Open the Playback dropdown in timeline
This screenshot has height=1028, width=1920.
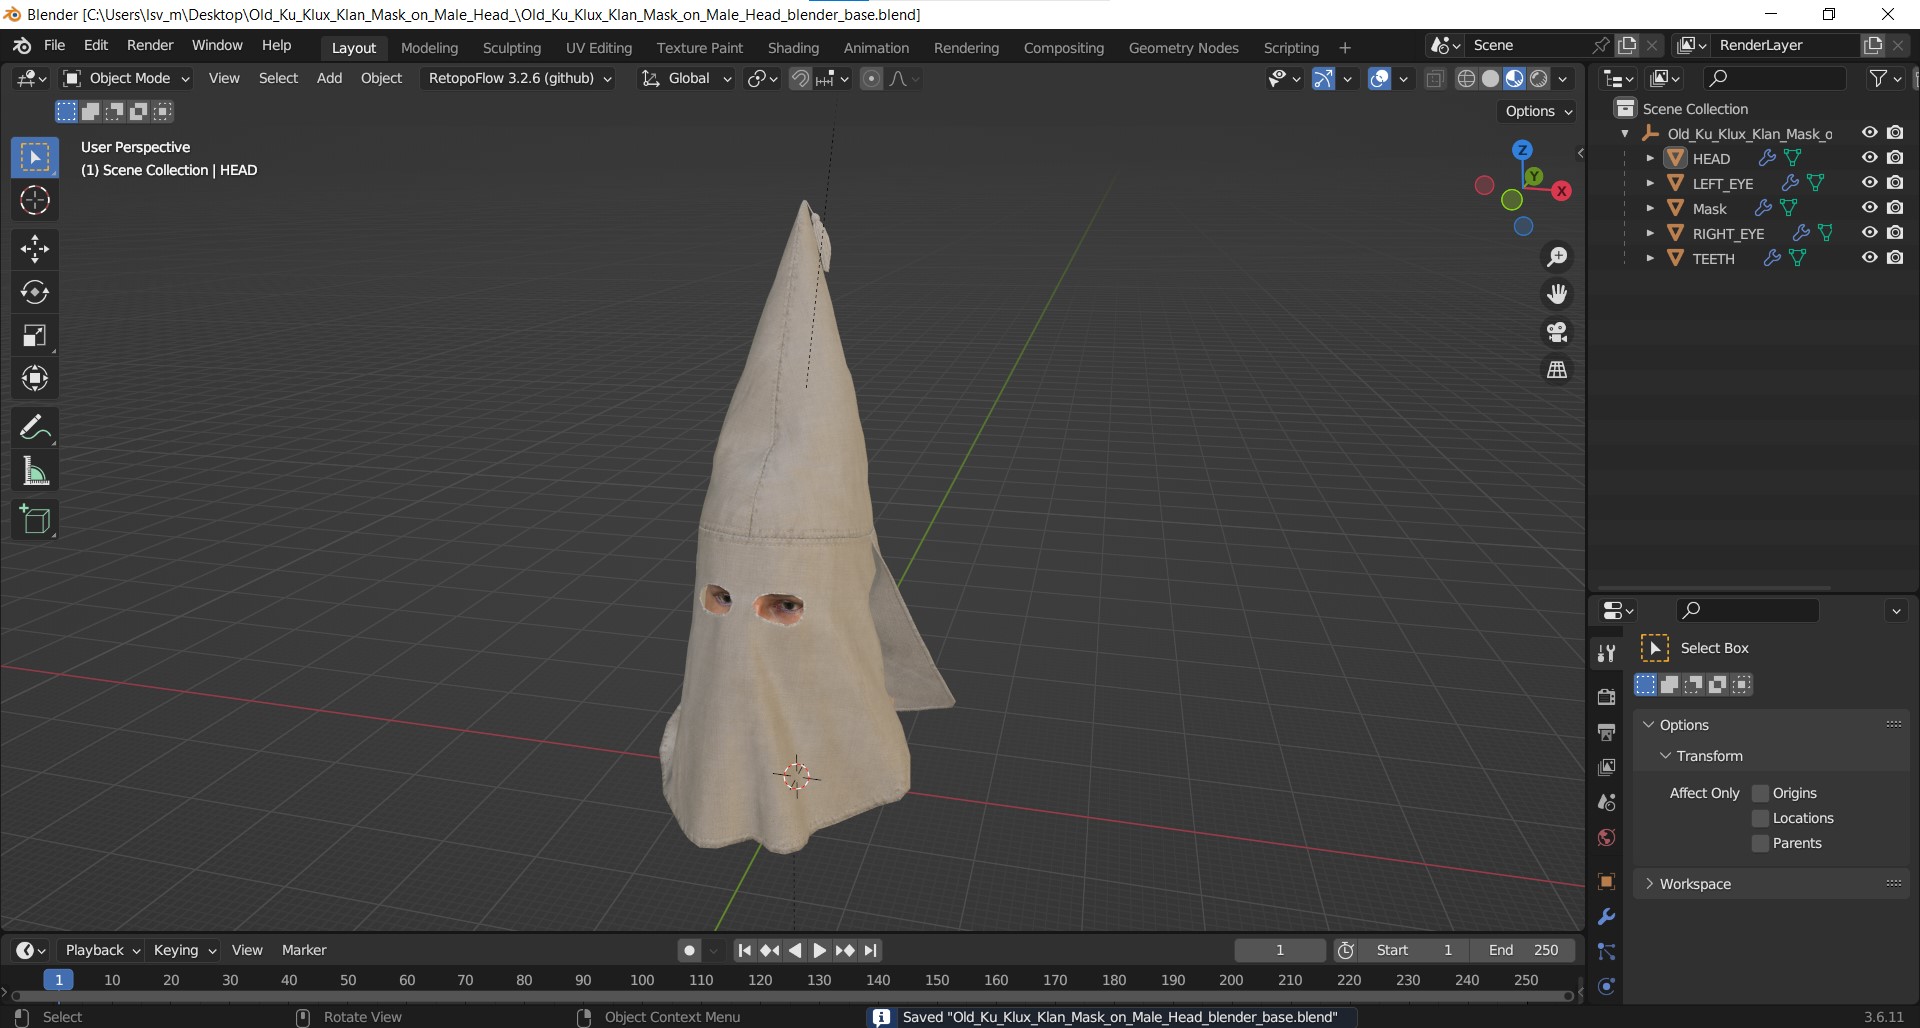click(x=102, y=950)
